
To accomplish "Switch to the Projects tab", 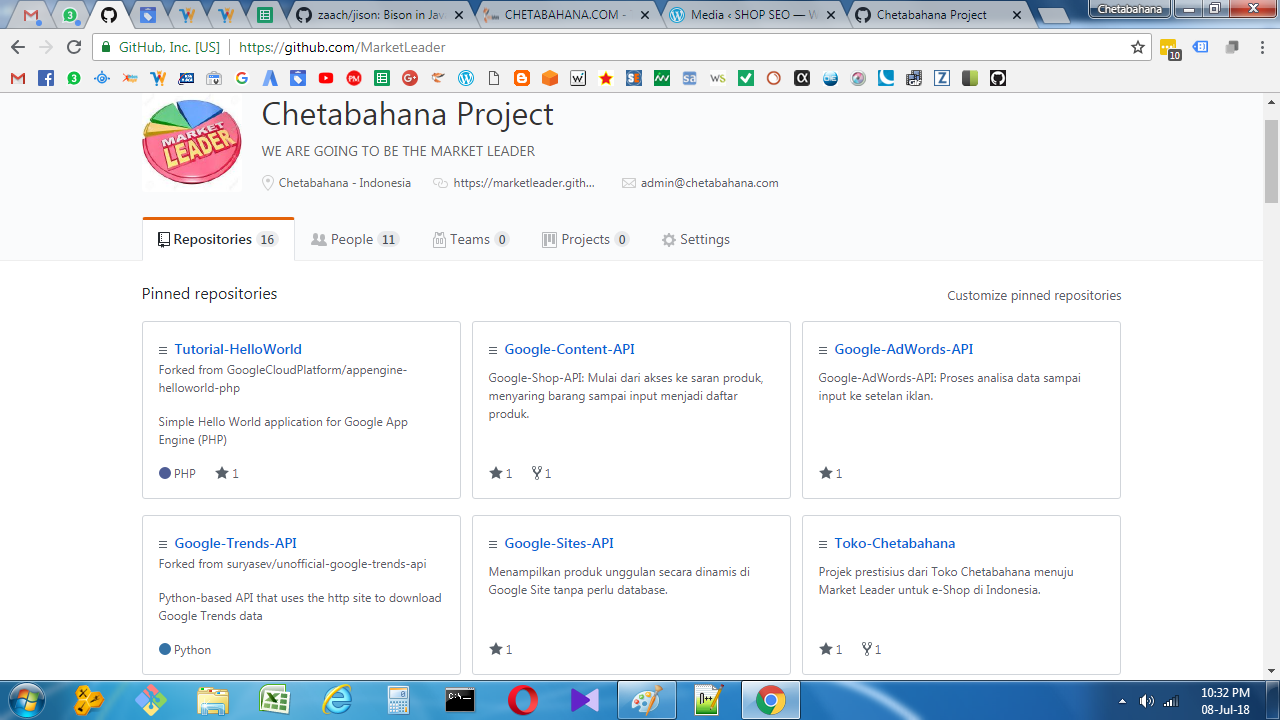I will click(x=585, y=239).
